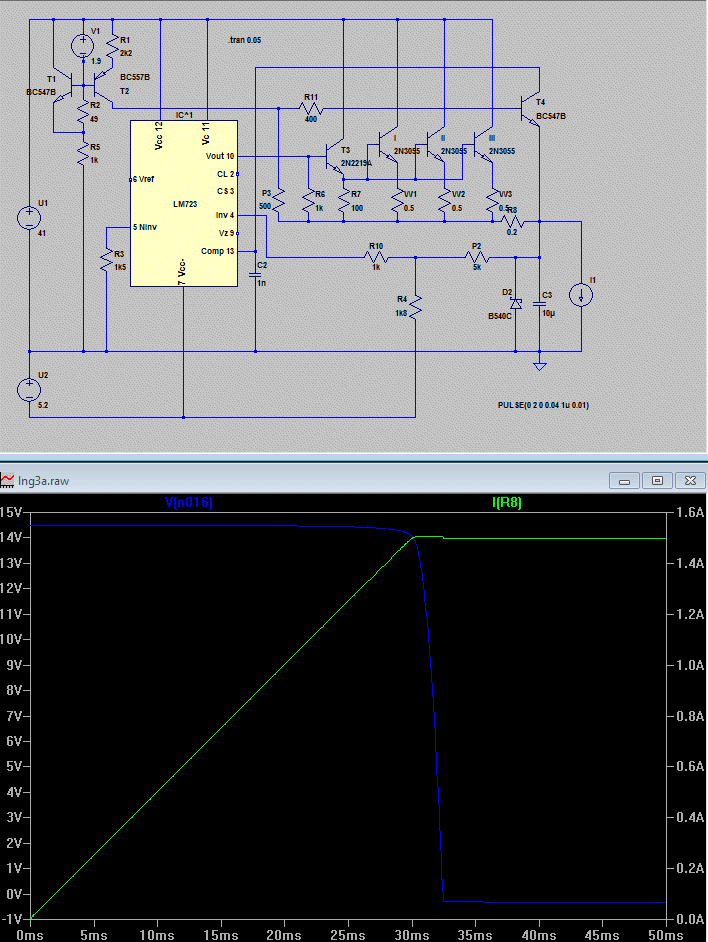
Task: Click the V(n016) trace label
Action: [x=189, y=502]
